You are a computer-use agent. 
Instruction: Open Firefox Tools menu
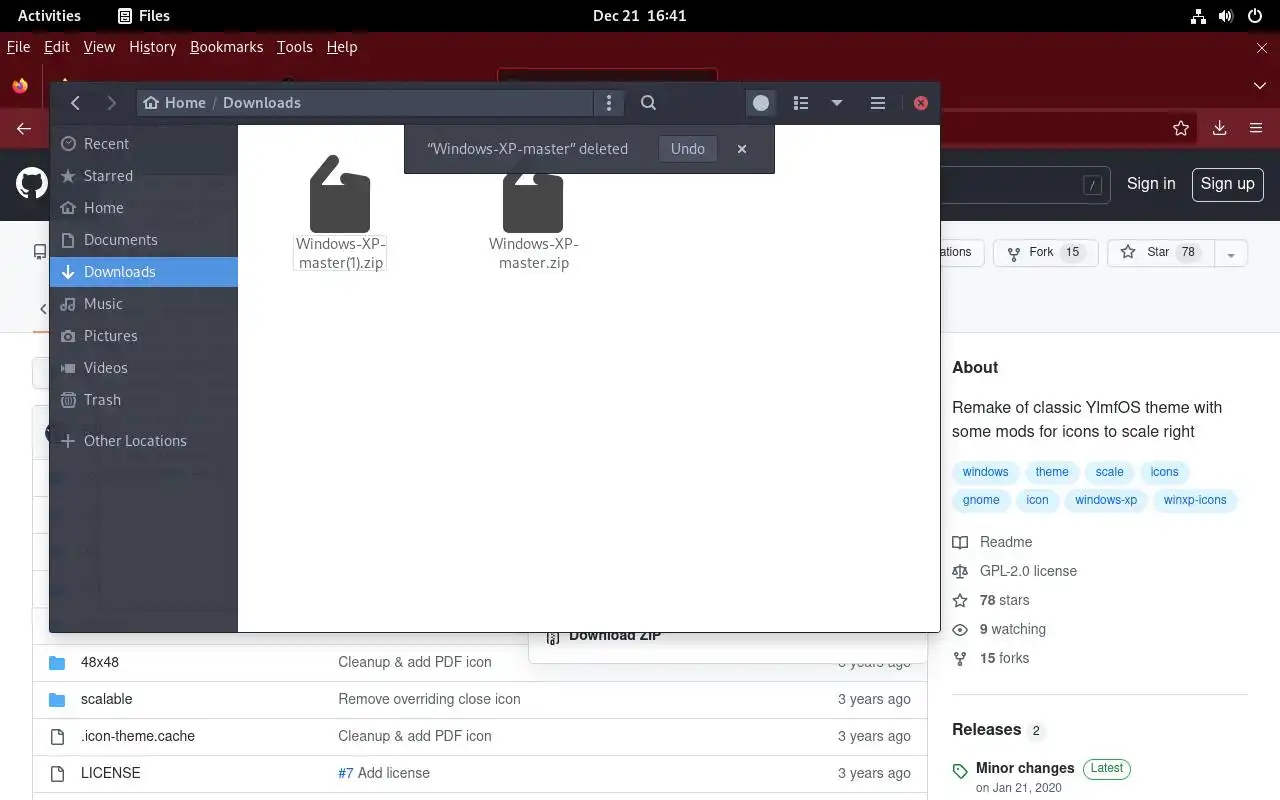295,47
